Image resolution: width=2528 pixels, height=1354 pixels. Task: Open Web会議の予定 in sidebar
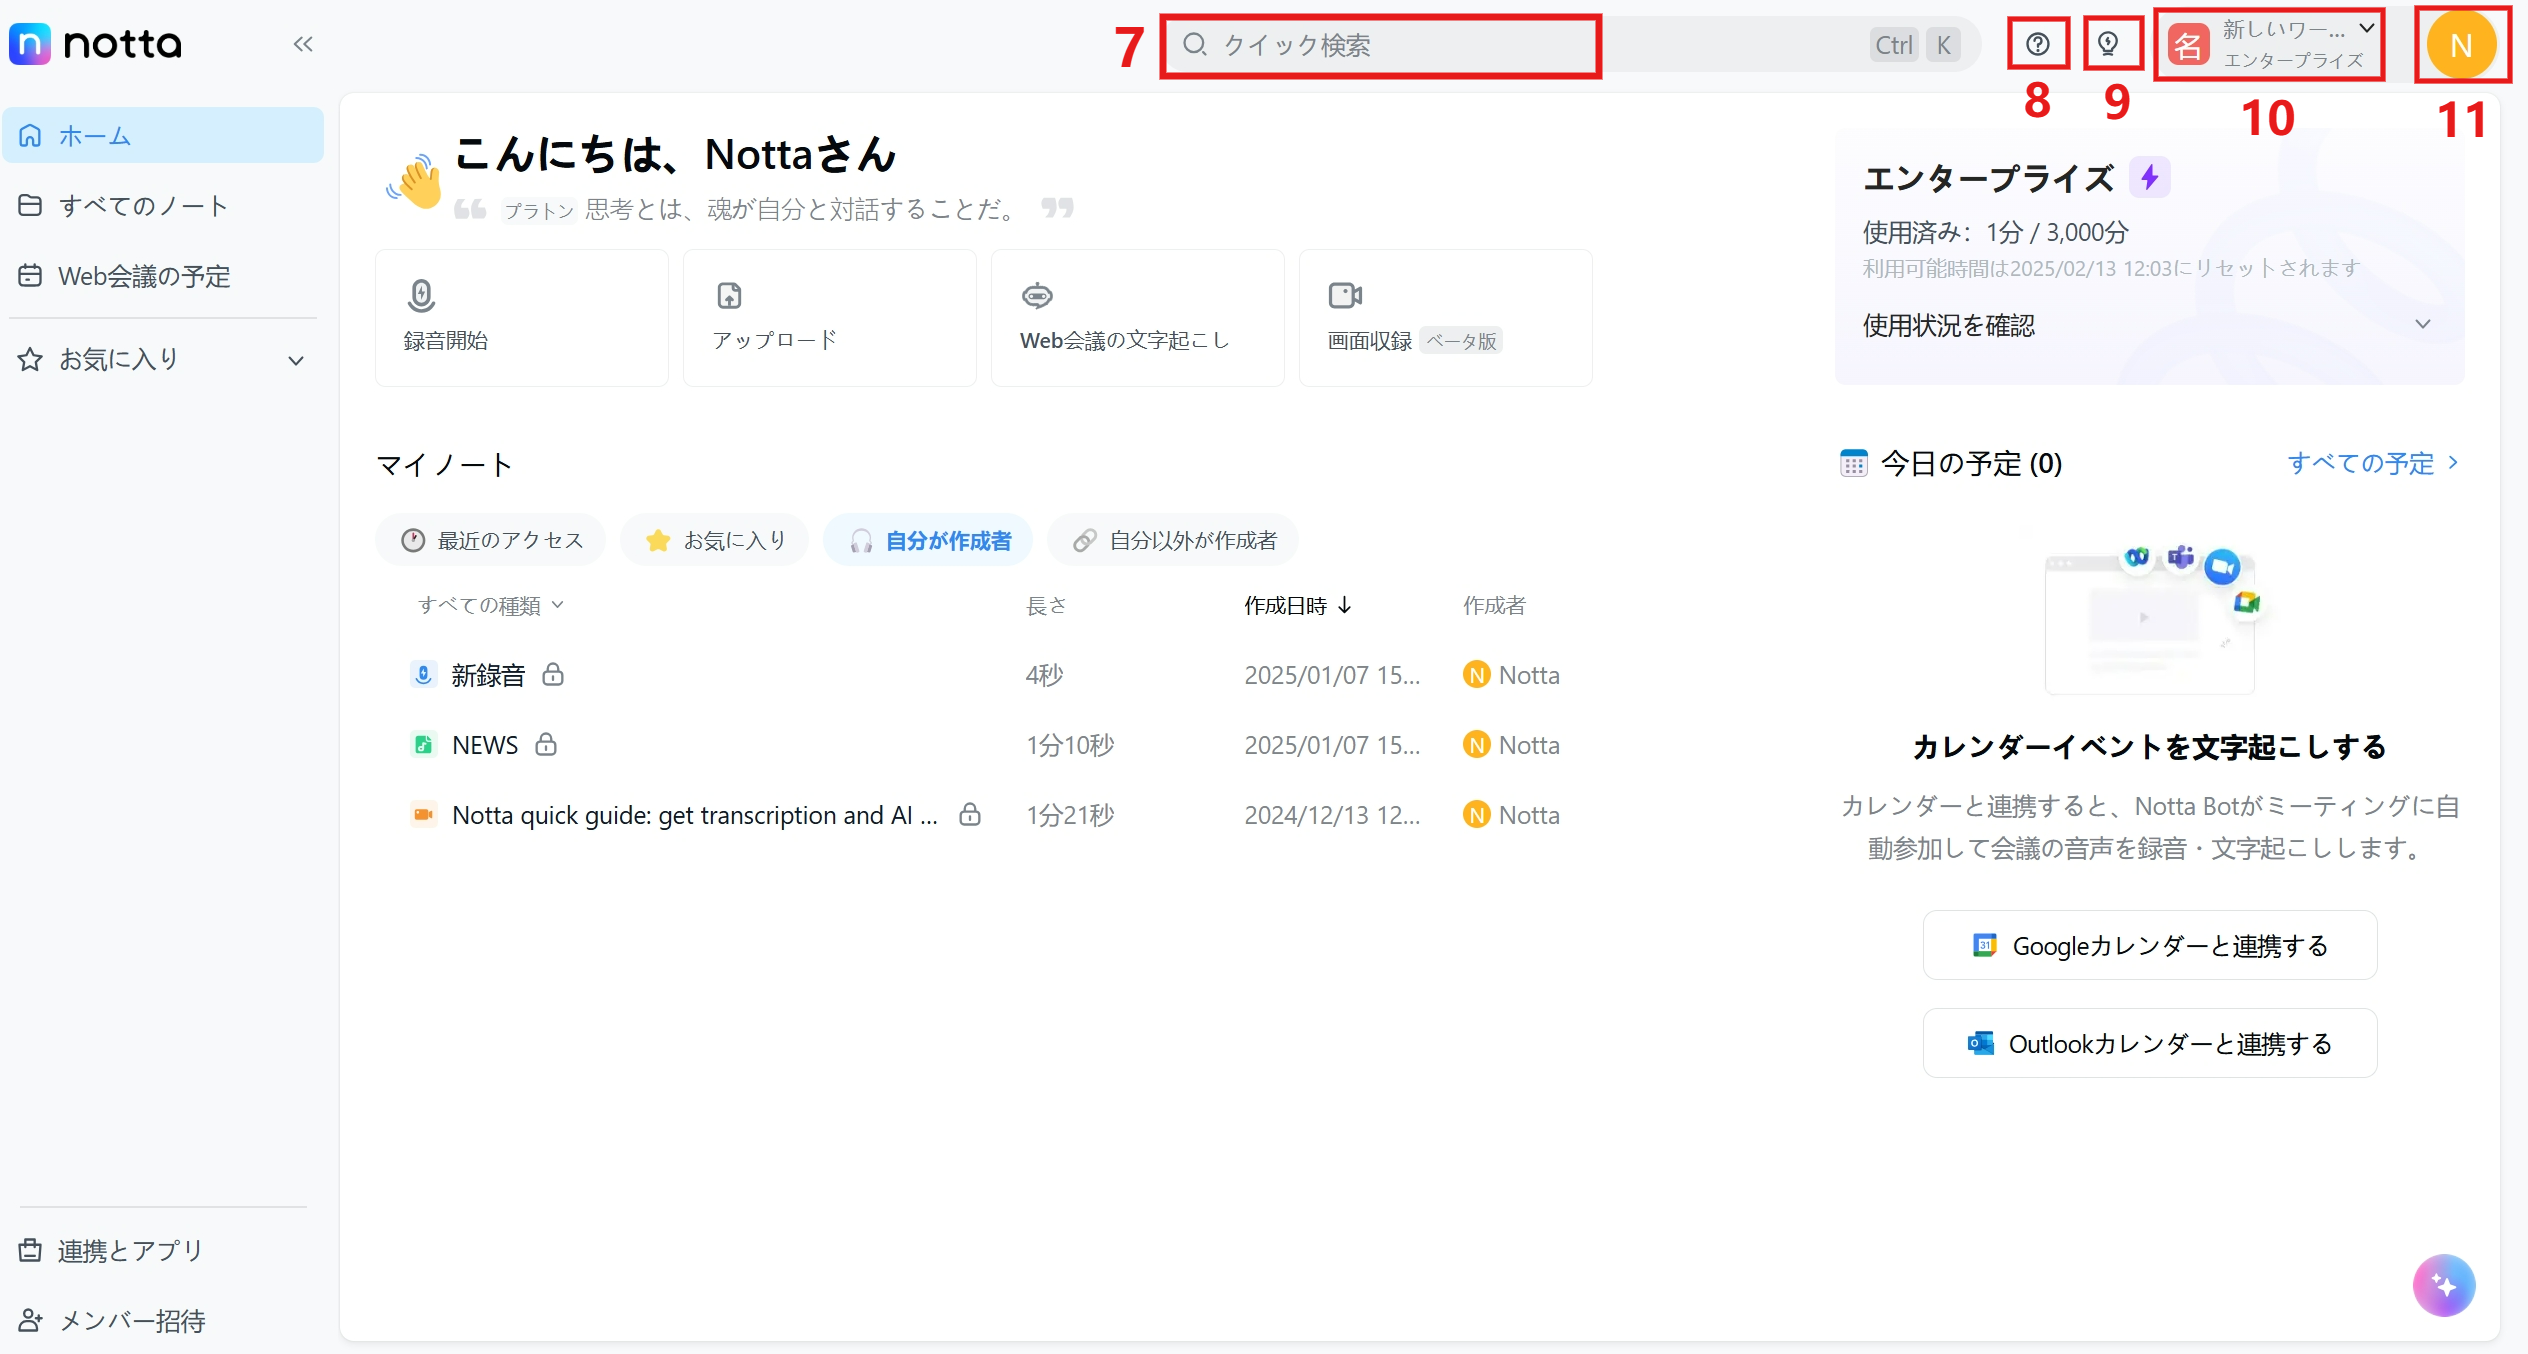(163, 276)
